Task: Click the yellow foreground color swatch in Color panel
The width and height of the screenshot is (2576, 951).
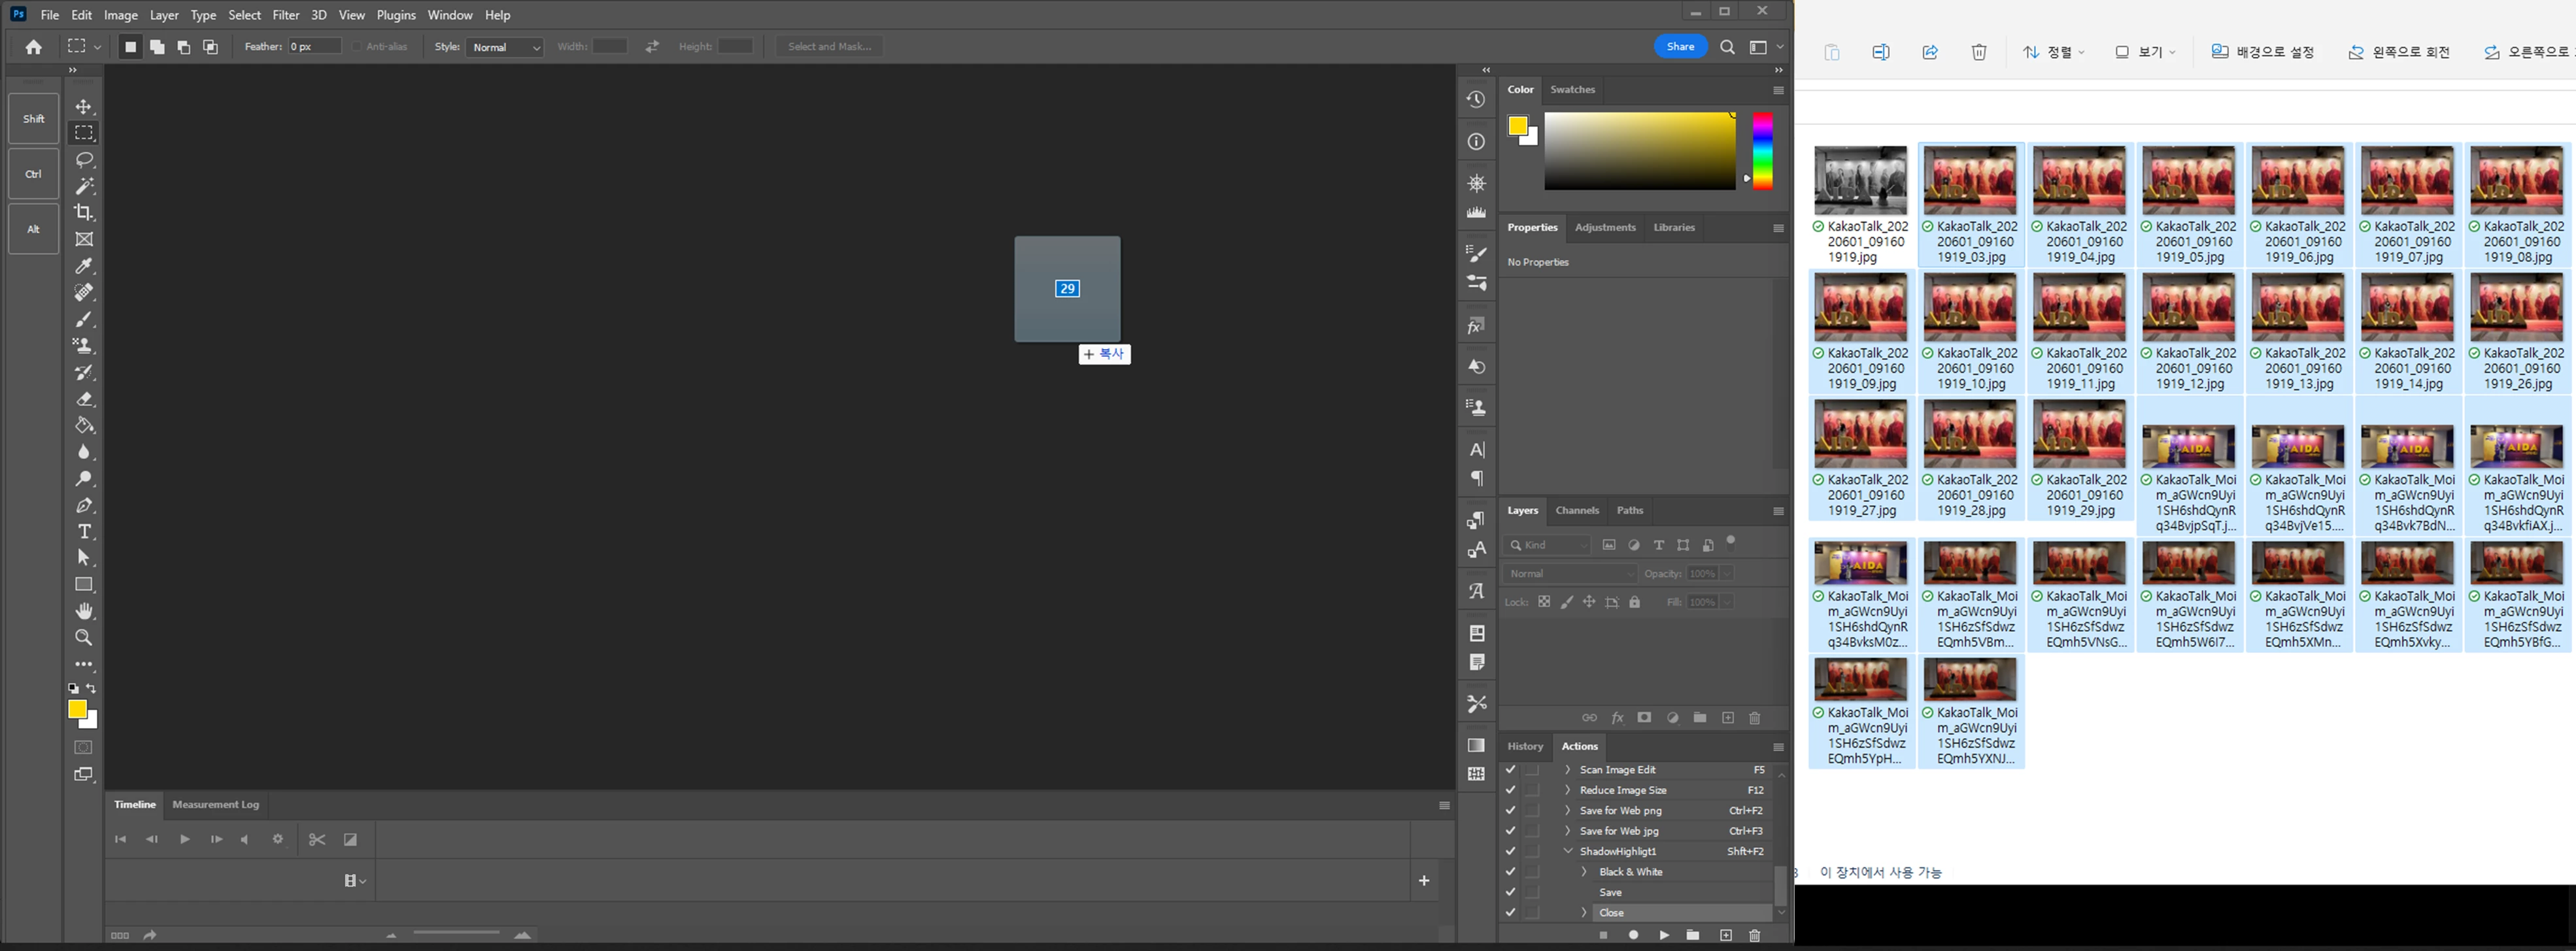Action: 1518,125
